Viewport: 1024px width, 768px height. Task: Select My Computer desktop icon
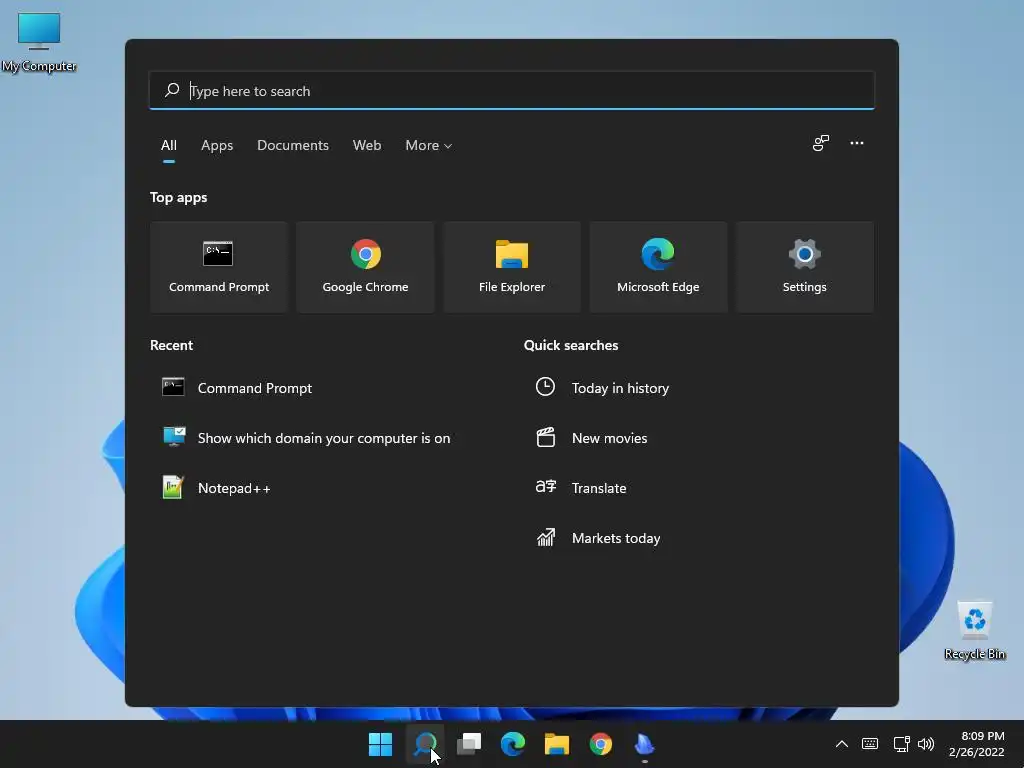coord(39,42)
